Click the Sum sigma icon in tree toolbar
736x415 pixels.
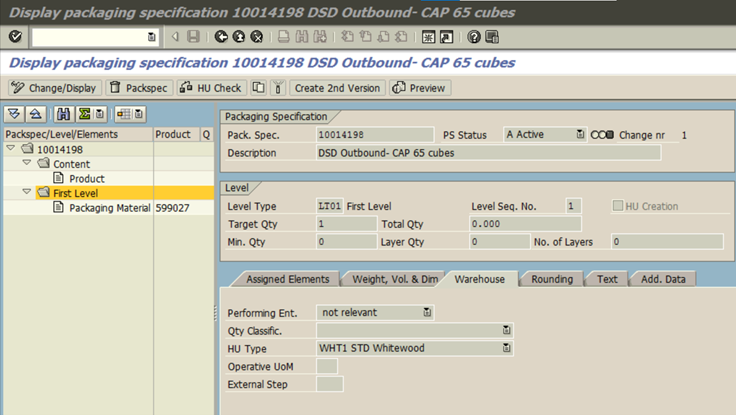[x=84, y=114]
